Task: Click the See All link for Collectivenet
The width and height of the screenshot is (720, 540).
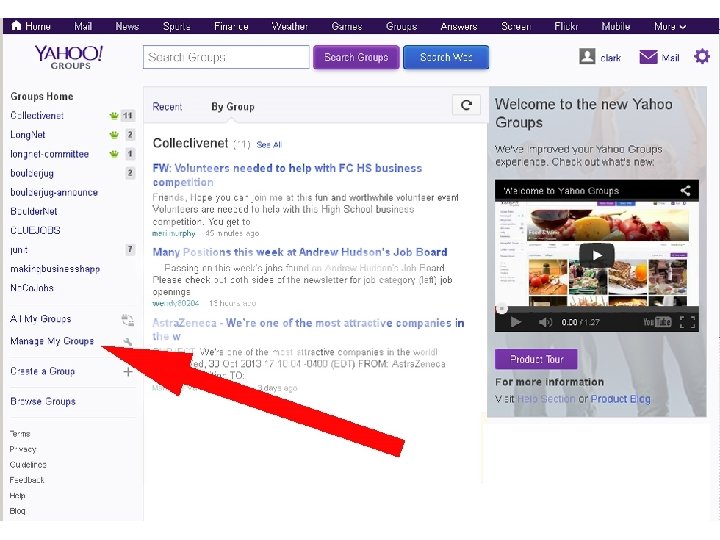Action: 269,145
